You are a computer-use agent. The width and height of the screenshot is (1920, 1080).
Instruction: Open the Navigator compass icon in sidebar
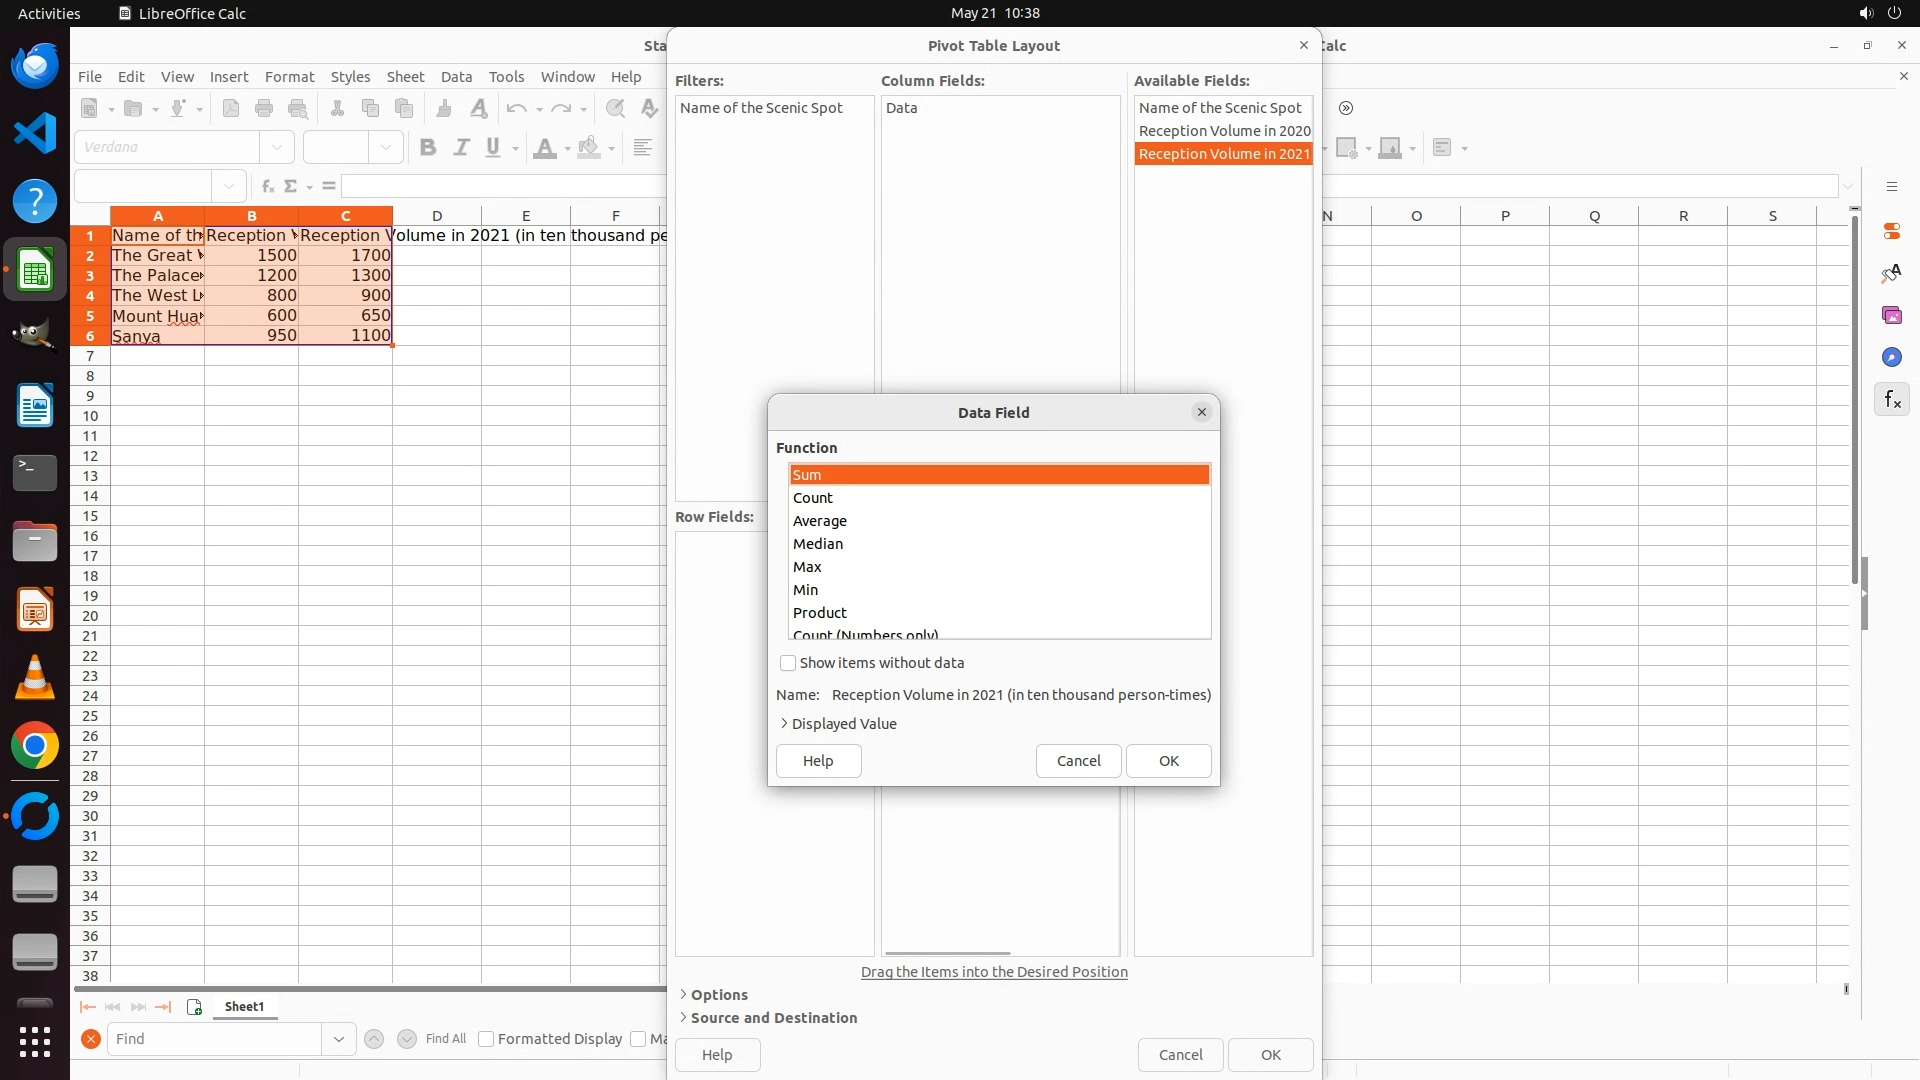click(x=1891, y=357)
